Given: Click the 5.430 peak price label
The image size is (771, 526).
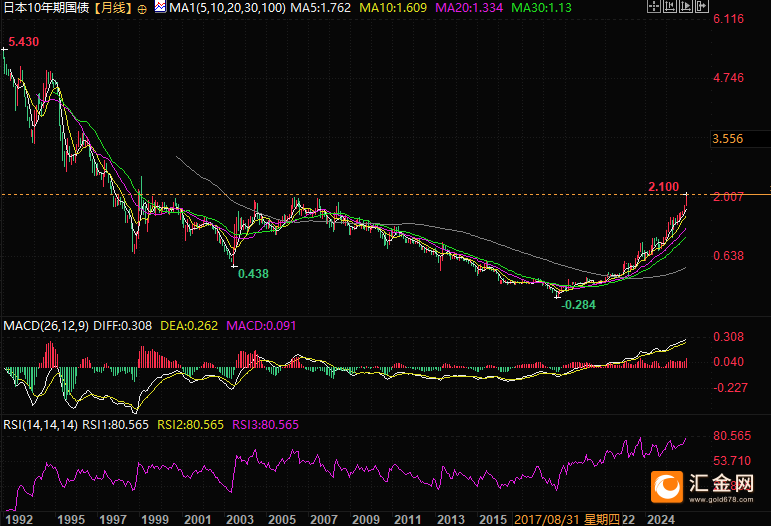Looking at the screenshot, I should tap(23, 42).
